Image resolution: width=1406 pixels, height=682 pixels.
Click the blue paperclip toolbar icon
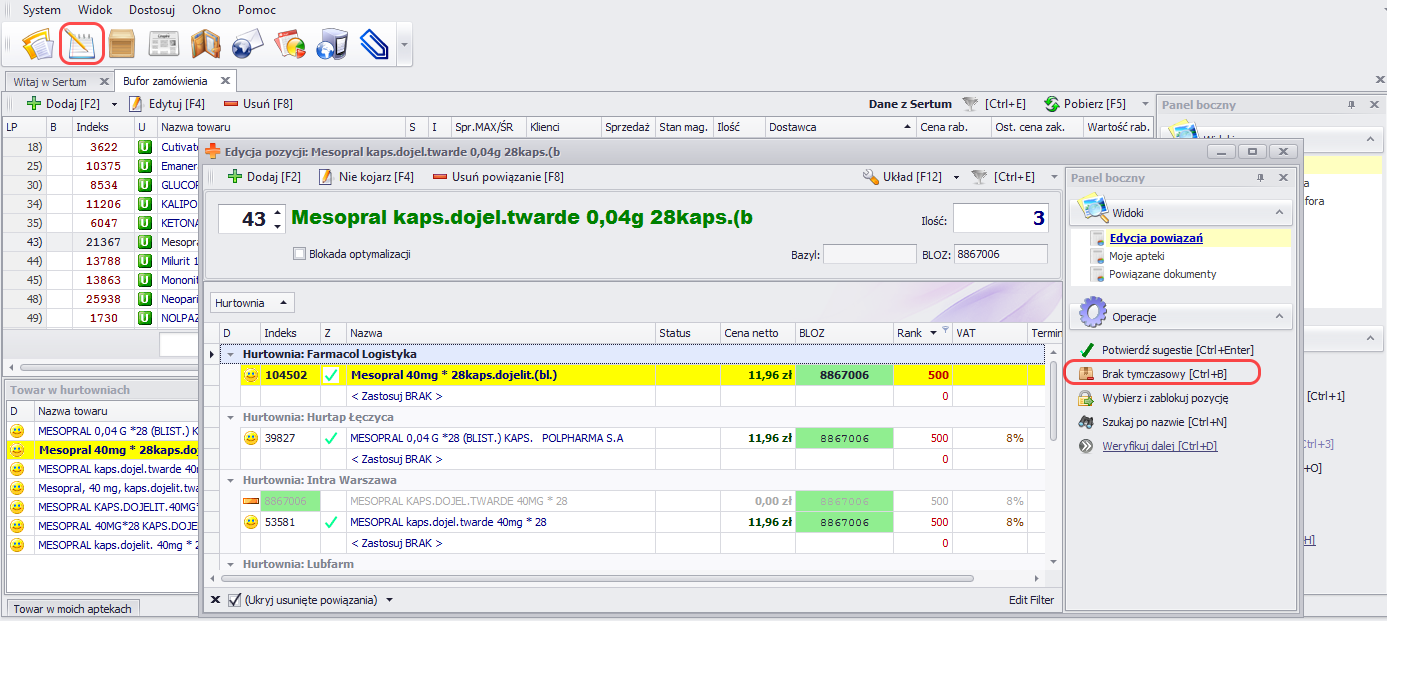coord(373,45)
